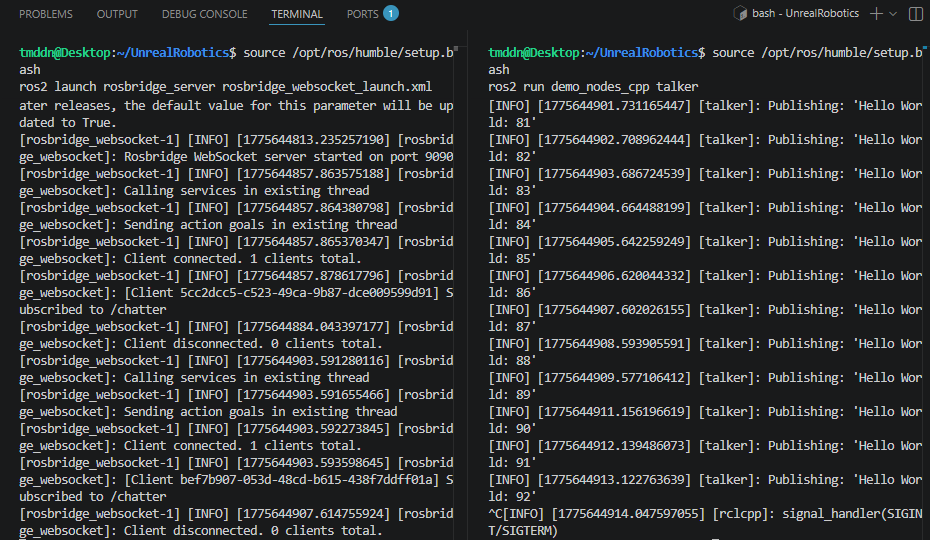This screenshot has height=540, width=930.
Task: Click timestamp 1775644903.592273845 in the rosbridge log
Action: pyautogui.click(x=313, y=428)
